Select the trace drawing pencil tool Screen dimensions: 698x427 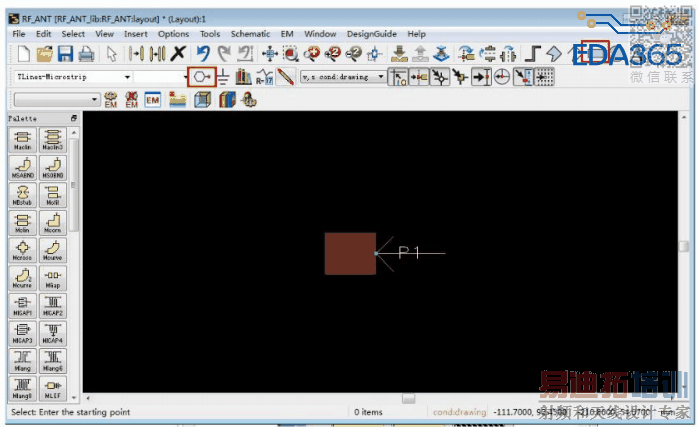(285, 77)
